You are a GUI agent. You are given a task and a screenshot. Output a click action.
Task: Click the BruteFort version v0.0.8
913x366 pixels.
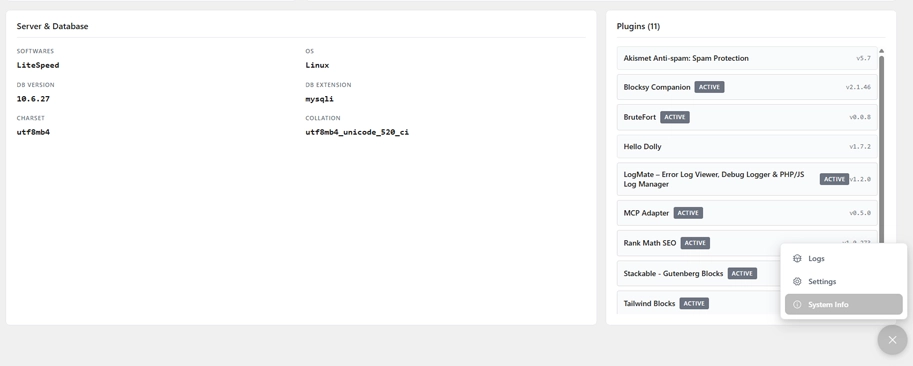pos(860,117)
